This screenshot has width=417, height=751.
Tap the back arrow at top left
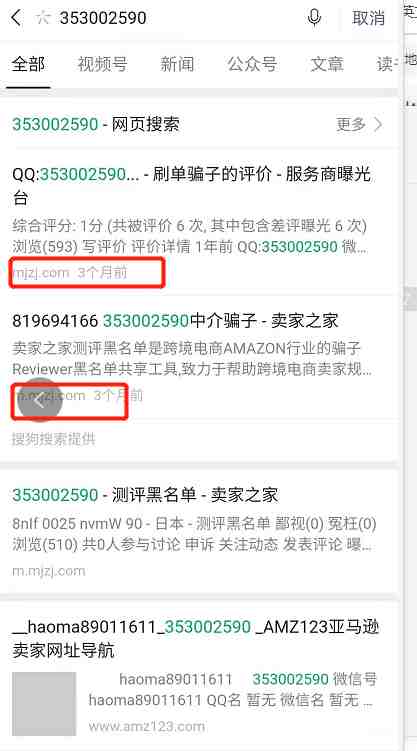(16, 18)
